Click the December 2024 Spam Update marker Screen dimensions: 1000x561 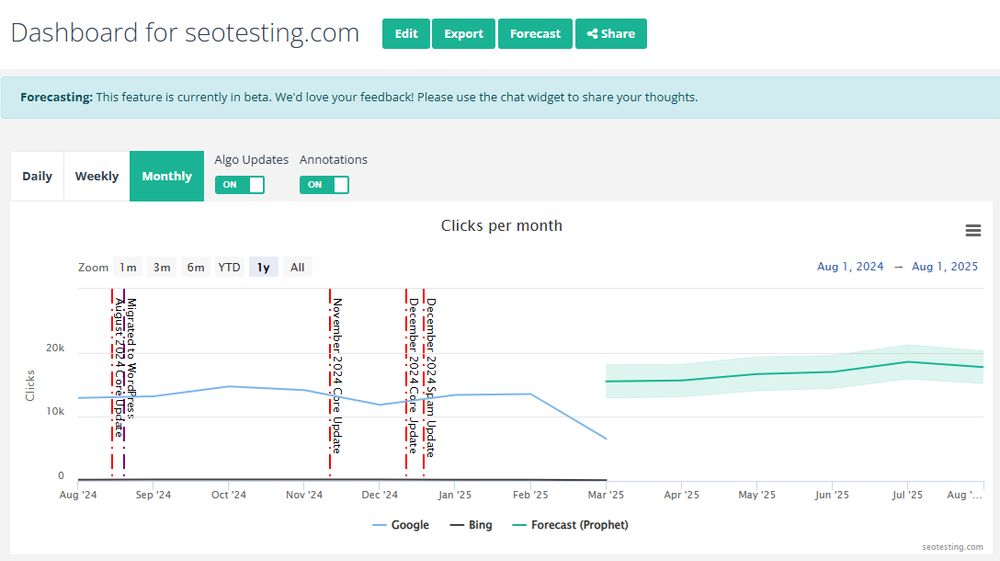click(423, 382)
